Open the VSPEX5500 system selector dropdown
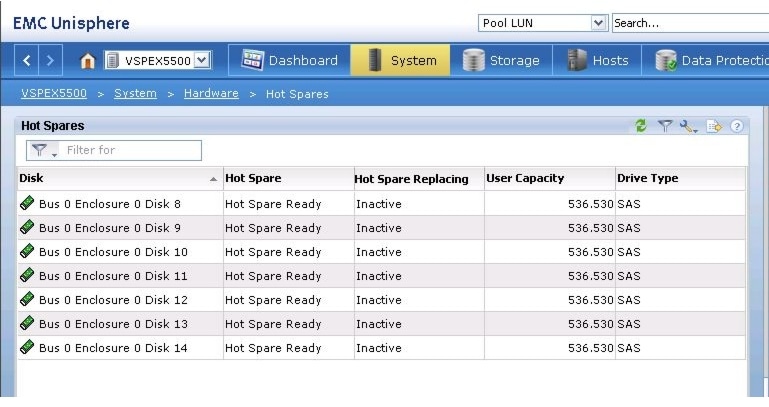 point(202,60)
